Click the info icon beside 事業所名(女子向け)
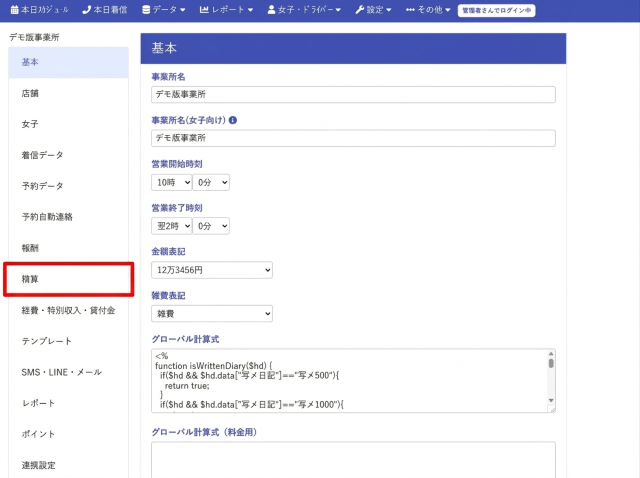 coord(233,120)
